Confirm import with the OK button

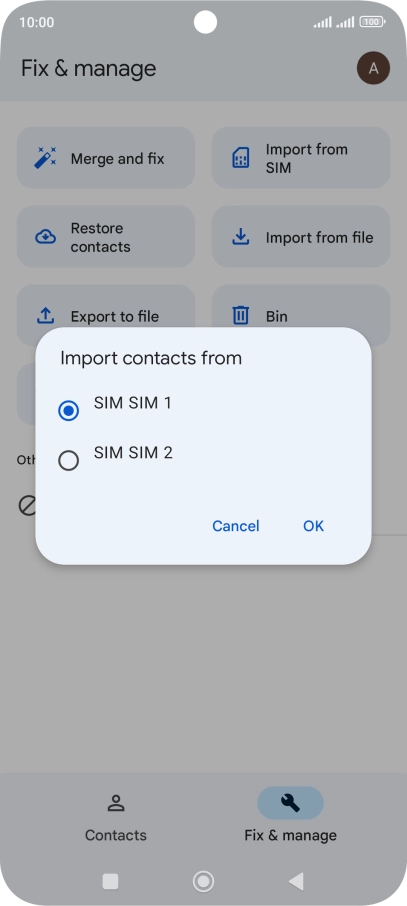313,526
